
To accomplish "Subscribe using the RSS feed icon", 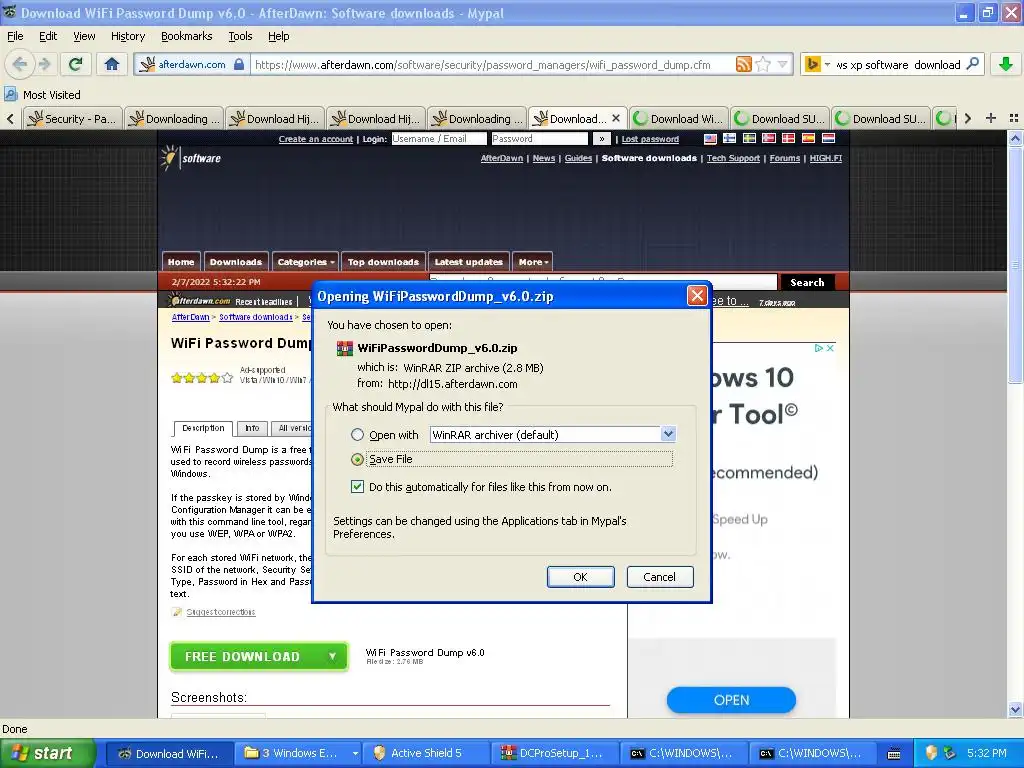I will [x=743, y=64].
